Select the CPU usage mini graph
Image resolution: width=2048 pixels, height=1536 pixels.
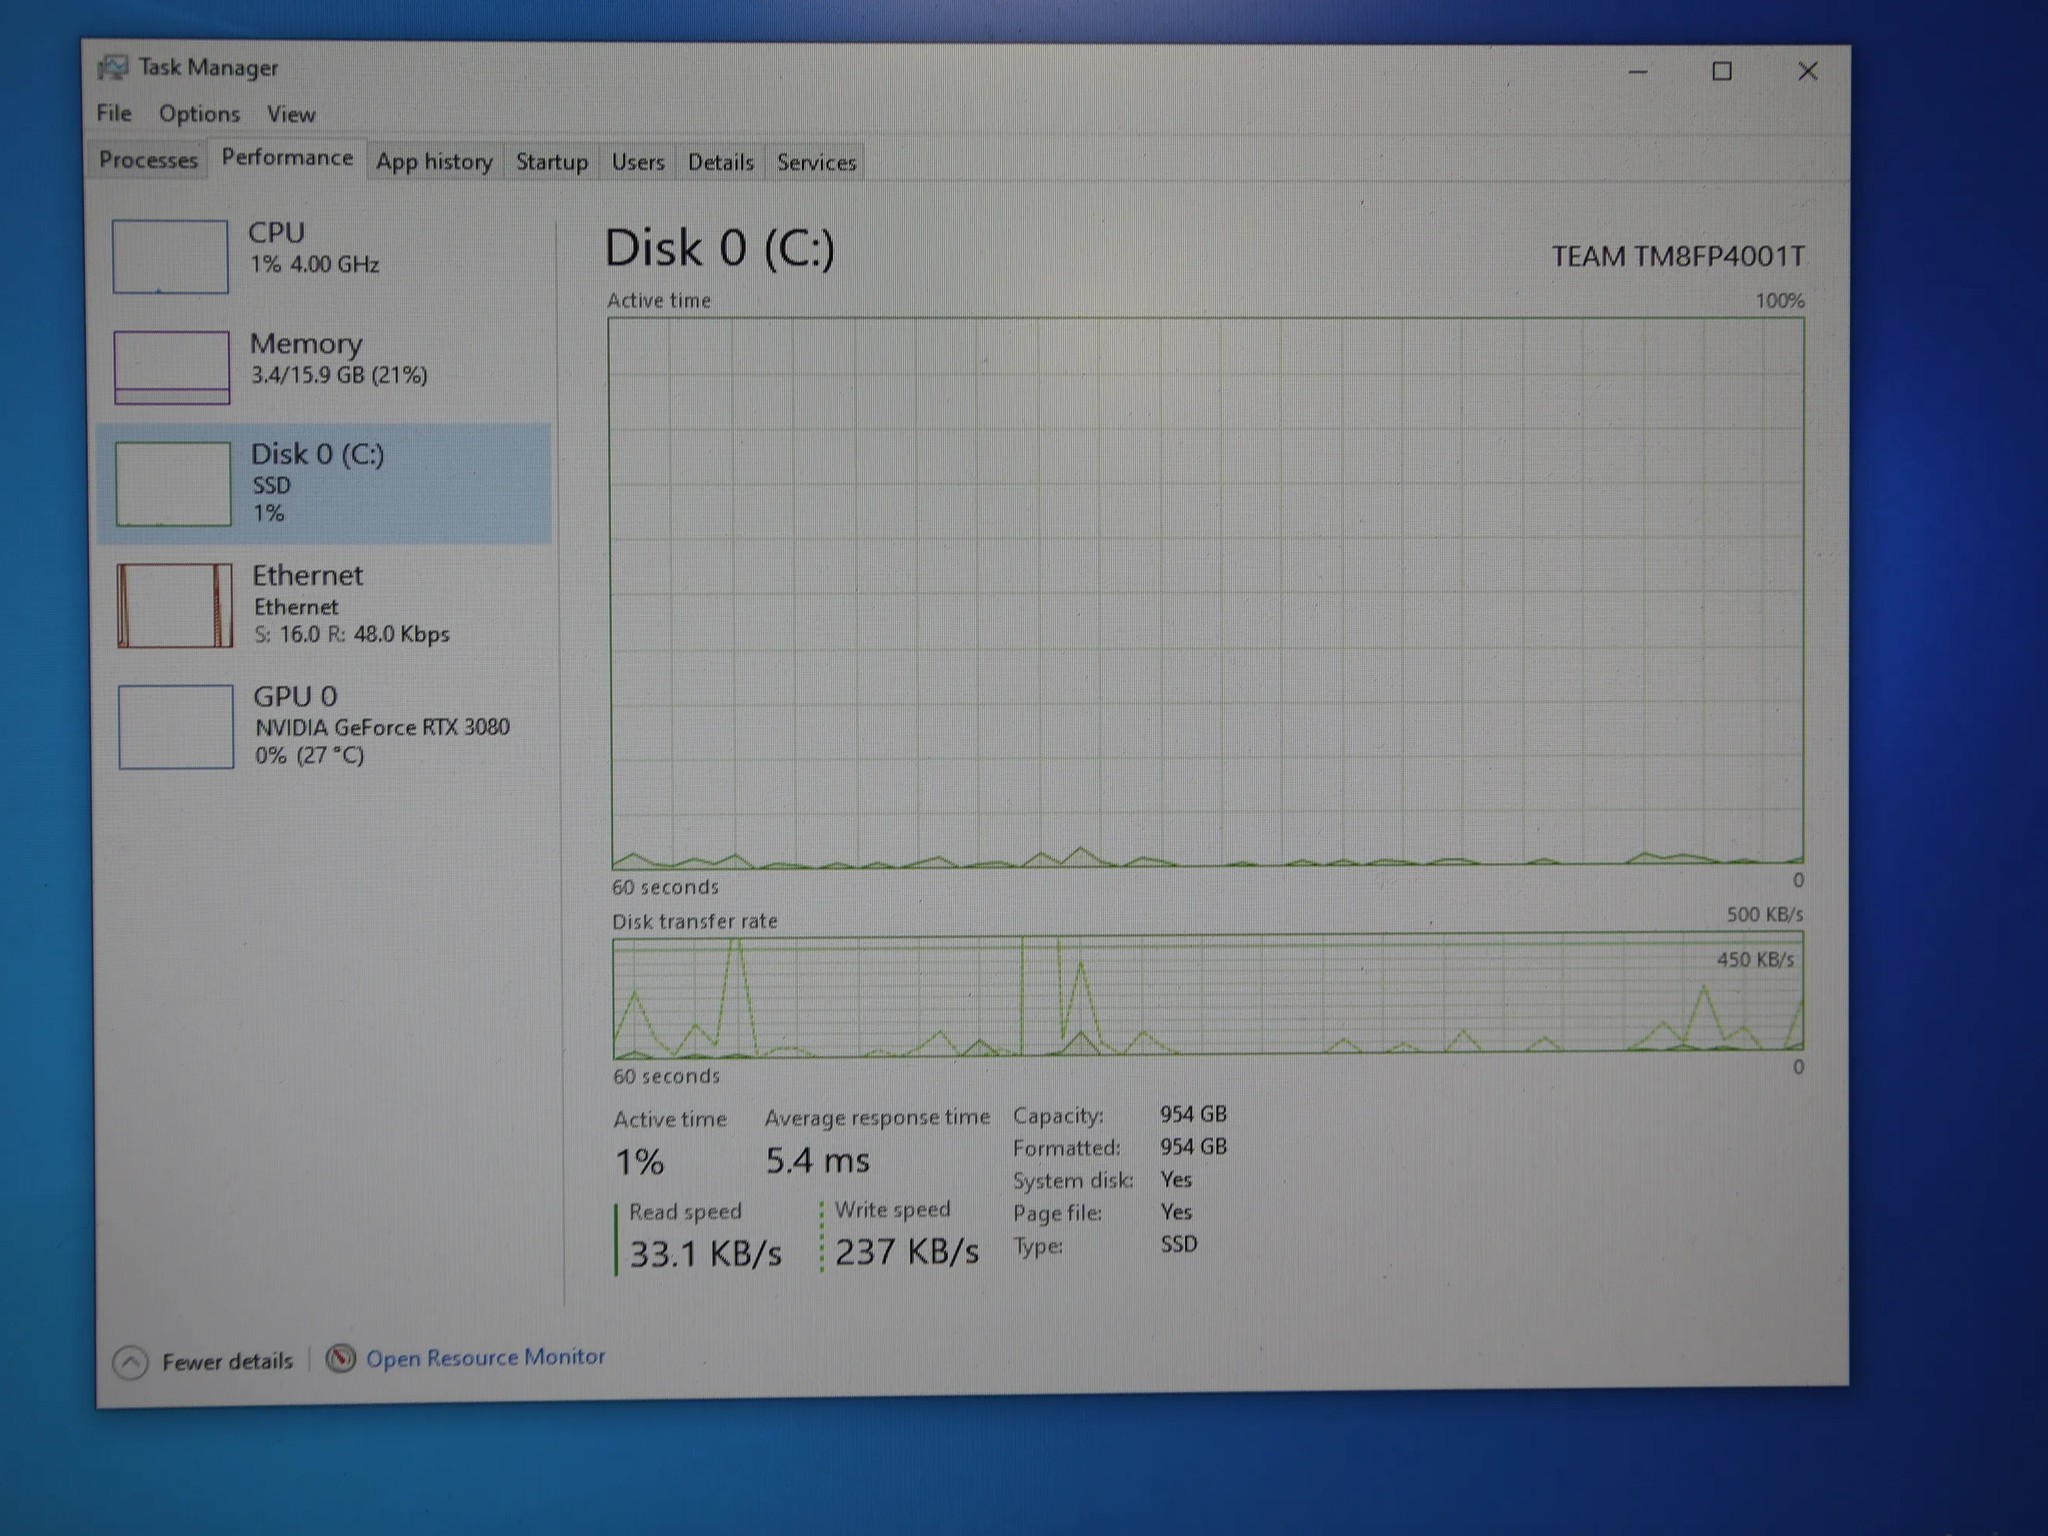click(x=170, y=257)
